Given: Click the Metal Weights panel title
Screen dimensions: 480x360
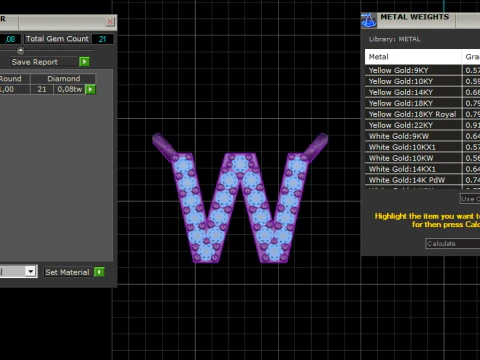Looking at the screenshot, I should (x=415, y=17).
